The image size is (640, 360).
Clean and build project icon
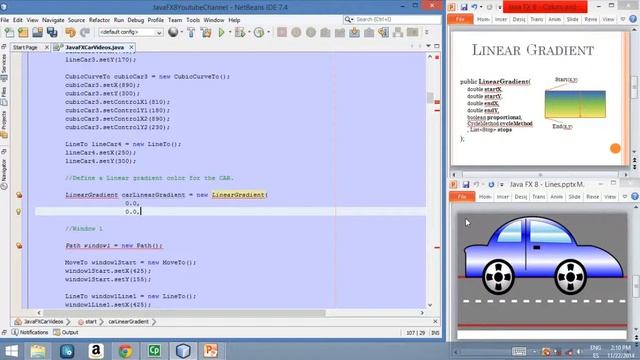point(206,32)
